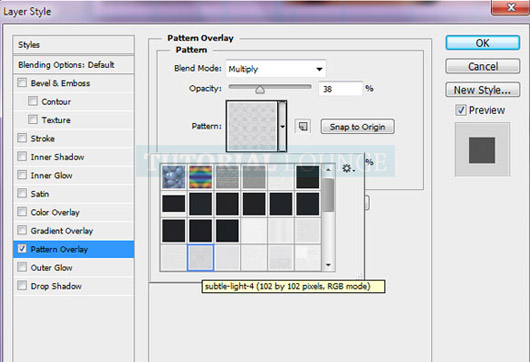Open the Blend Mode Multiply dropdown
Image resolution: width=530 pixels, height=362 pixels.
(276, 69)
